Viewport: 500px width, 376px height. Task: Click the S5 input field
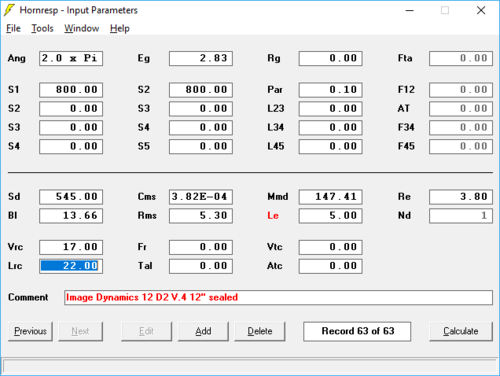click(201, 147)
